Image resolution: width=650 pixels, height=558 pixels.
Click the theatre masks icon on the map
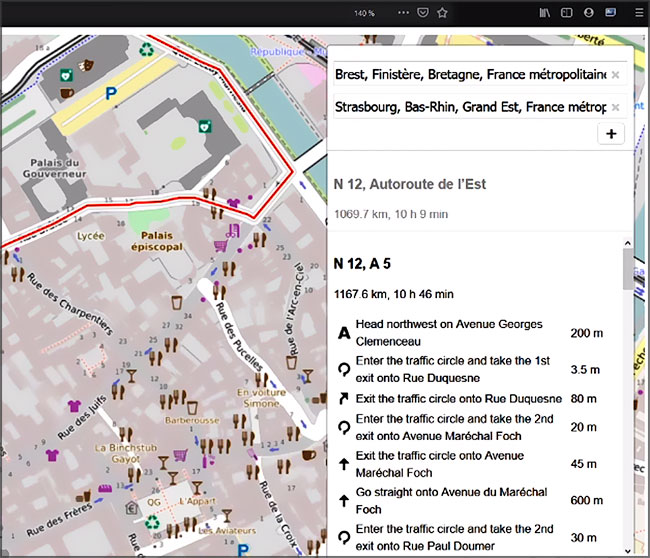pos(86,65)
